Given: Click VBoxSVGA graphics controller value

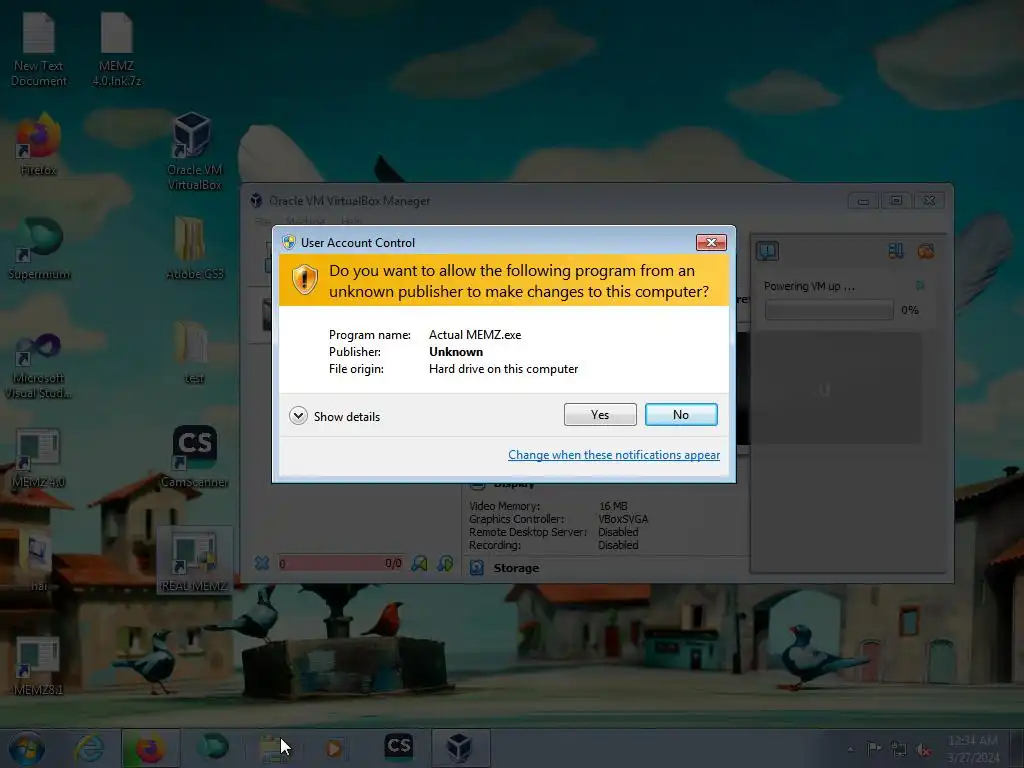Looking at the screenshot, I should 623,519.
